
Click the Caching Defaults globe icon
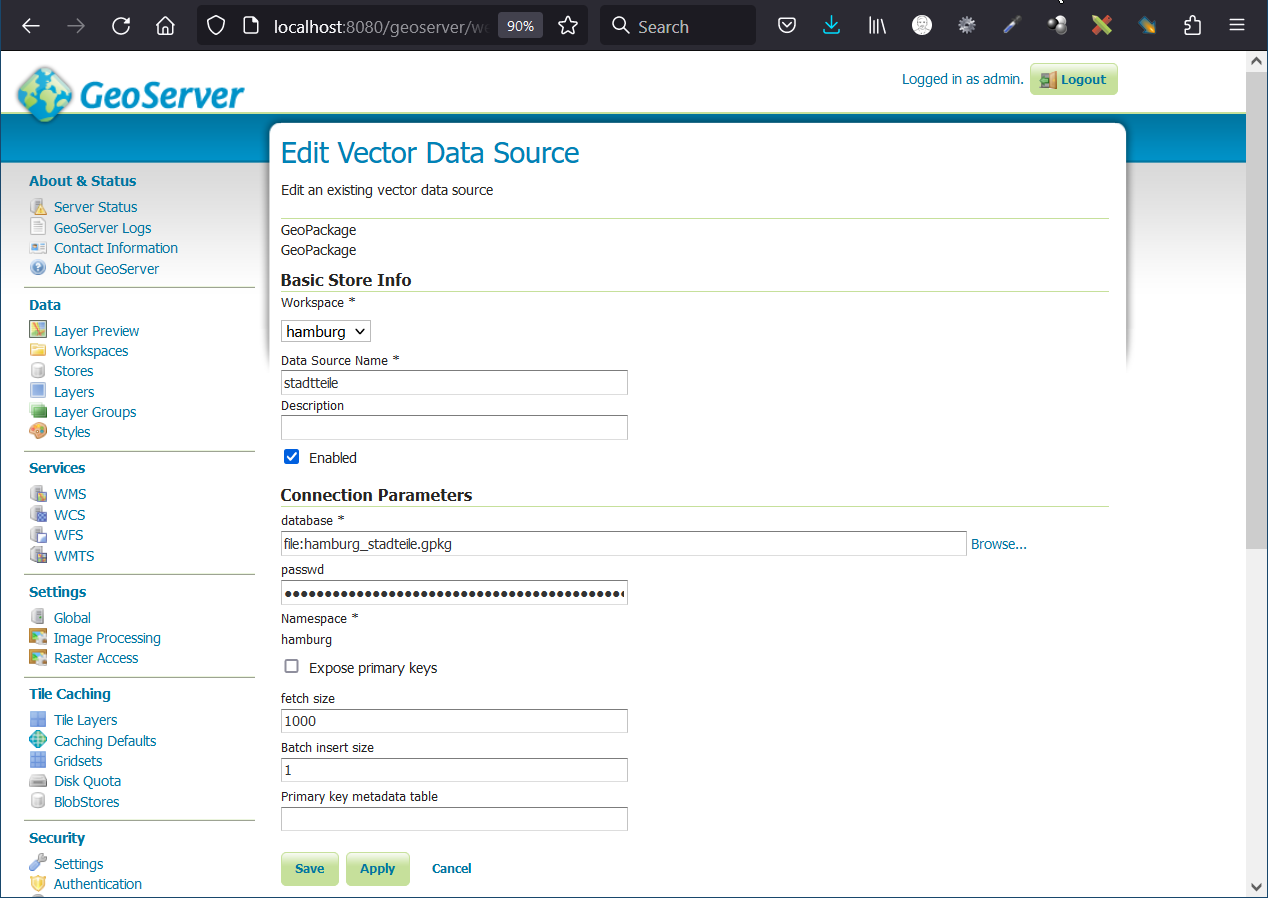point(38,740)
